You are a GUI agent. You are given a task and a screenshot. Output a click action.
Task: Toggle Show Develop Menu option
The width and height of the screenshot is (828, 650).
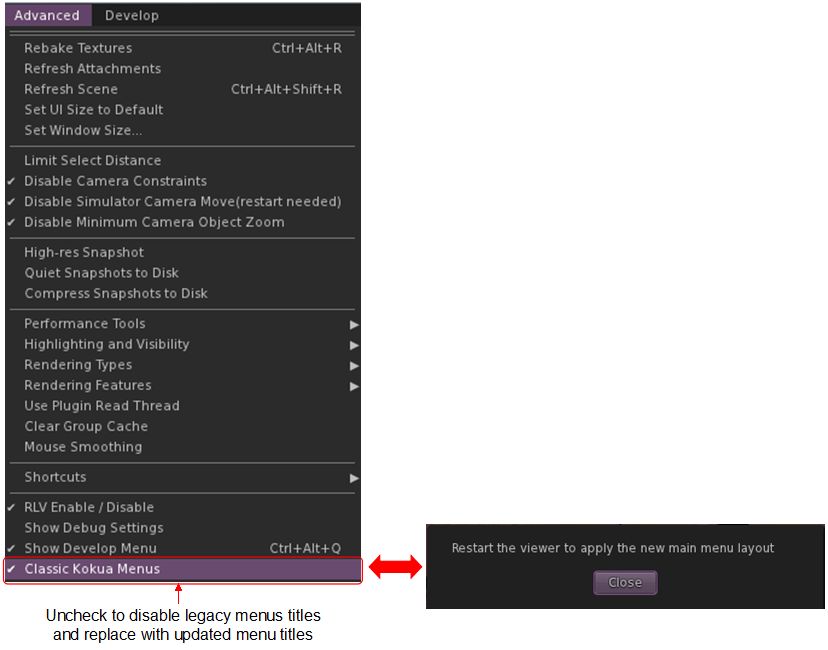[x=90, y=548]
